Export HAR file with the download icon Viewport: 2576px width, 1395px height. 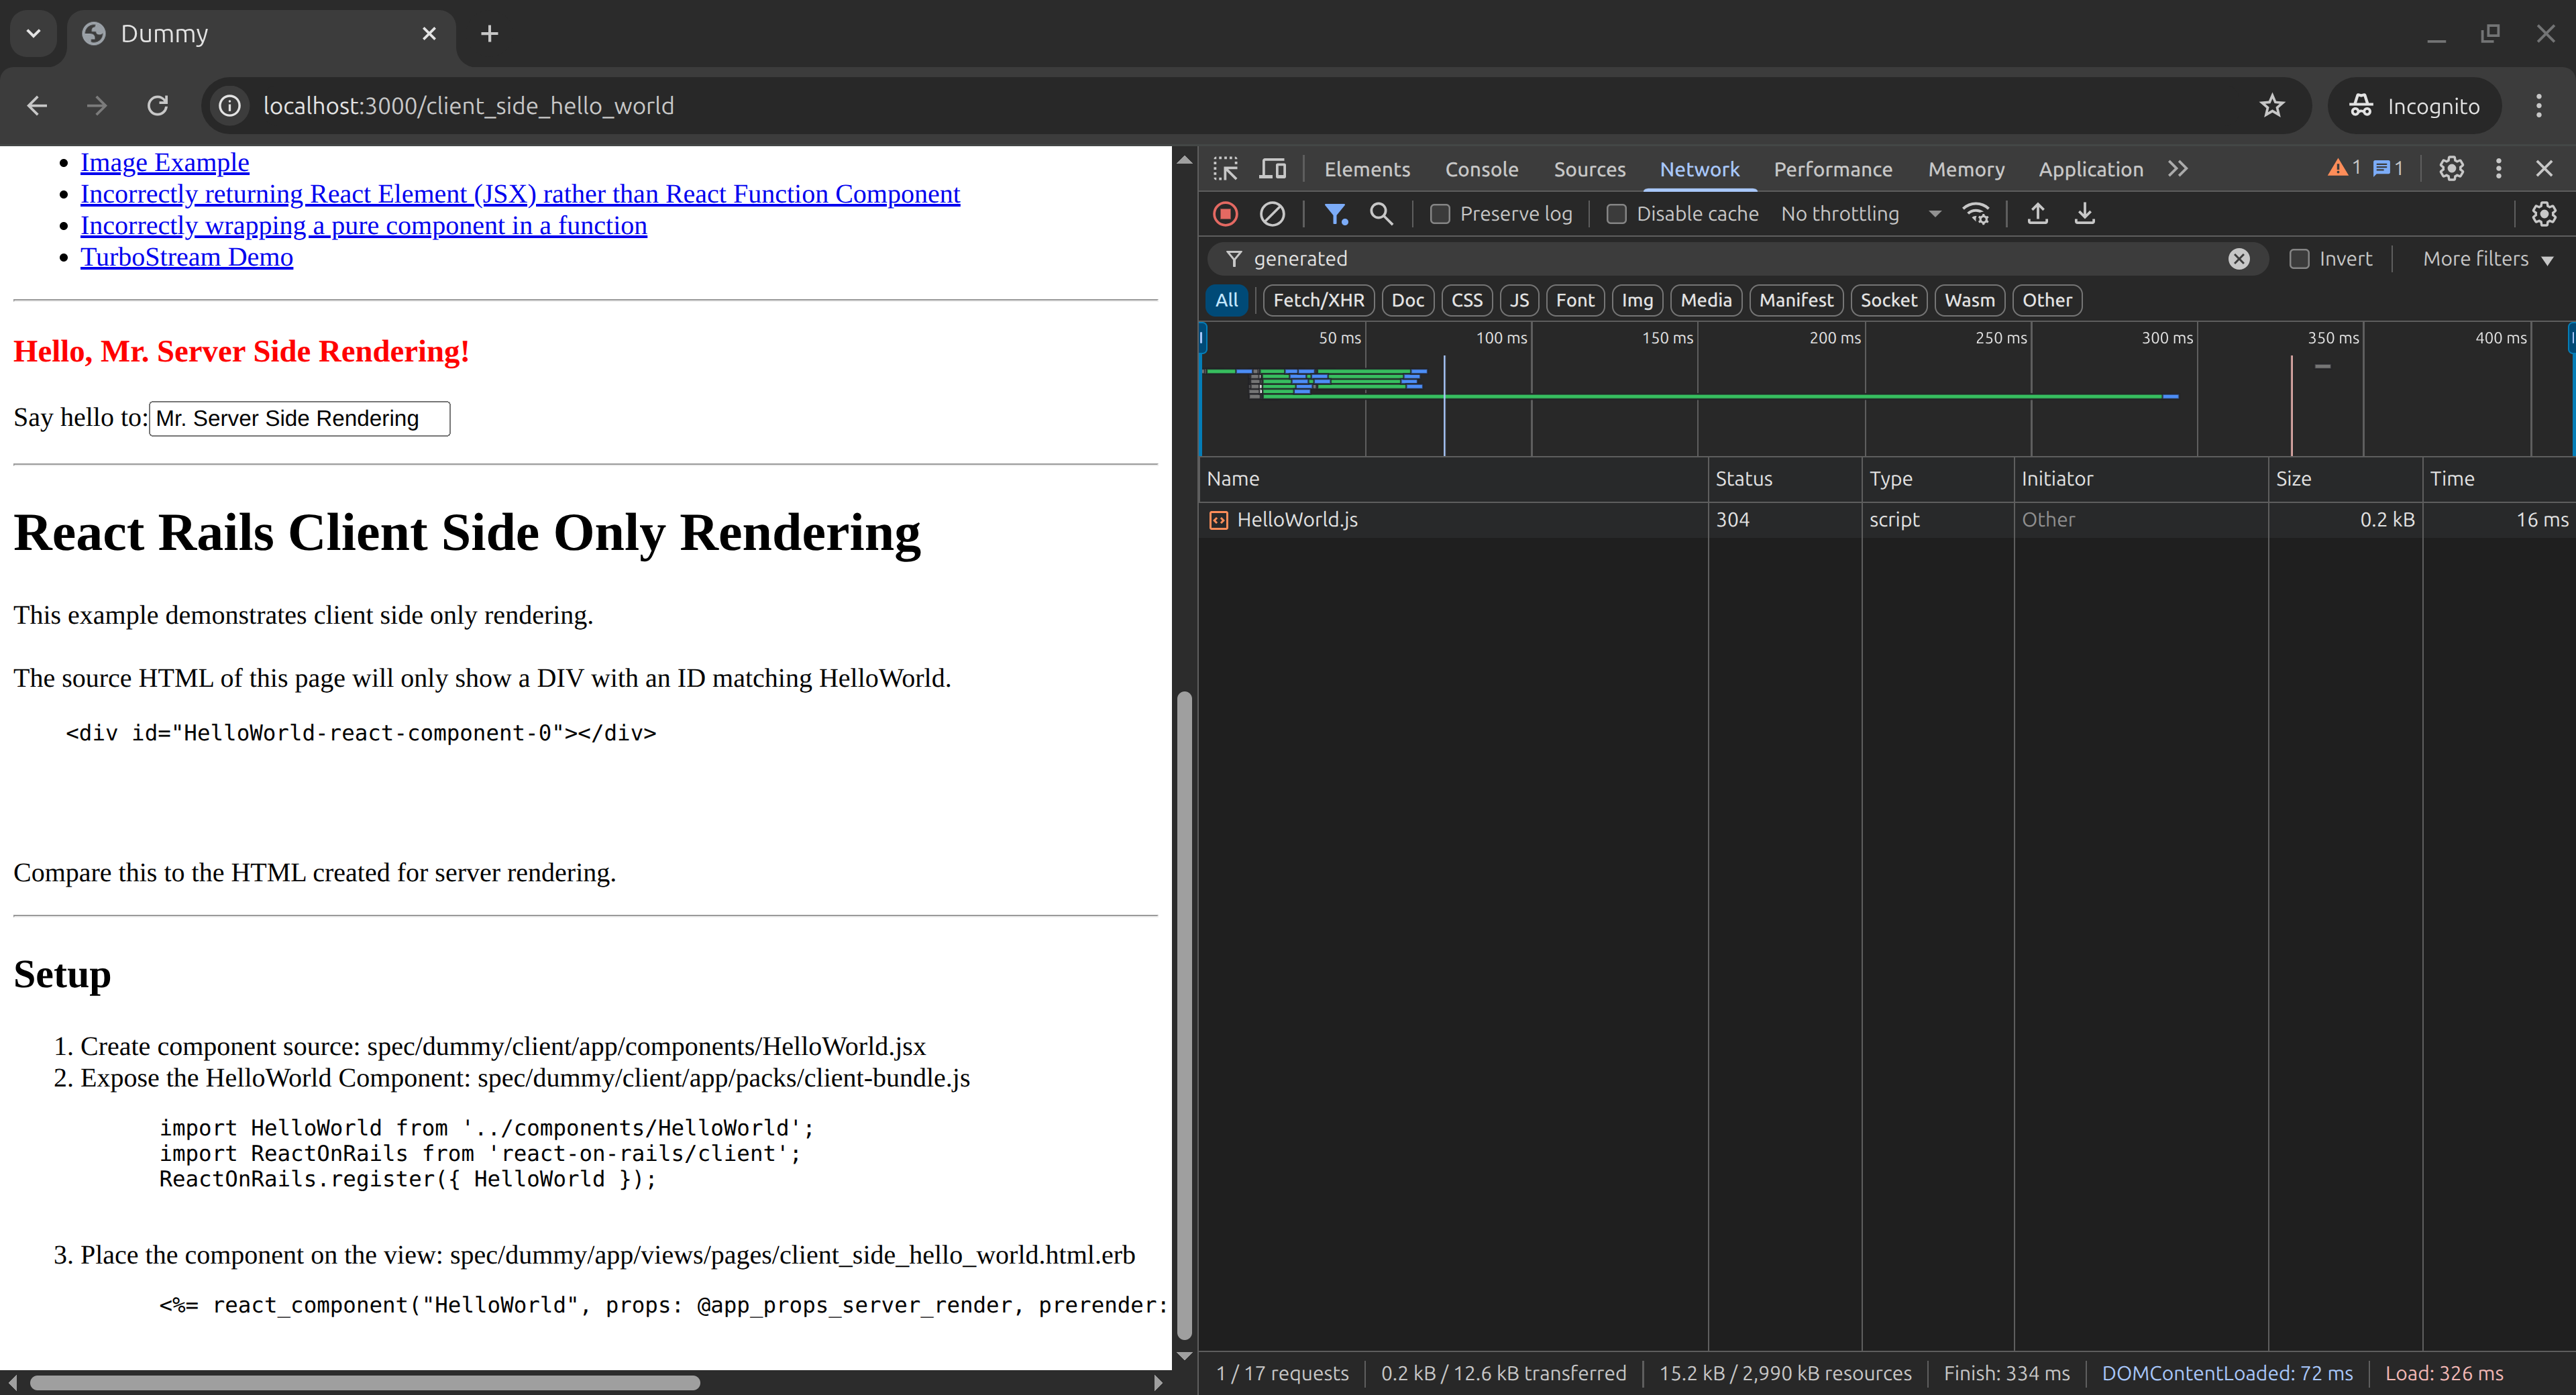tap(2084, 213)
